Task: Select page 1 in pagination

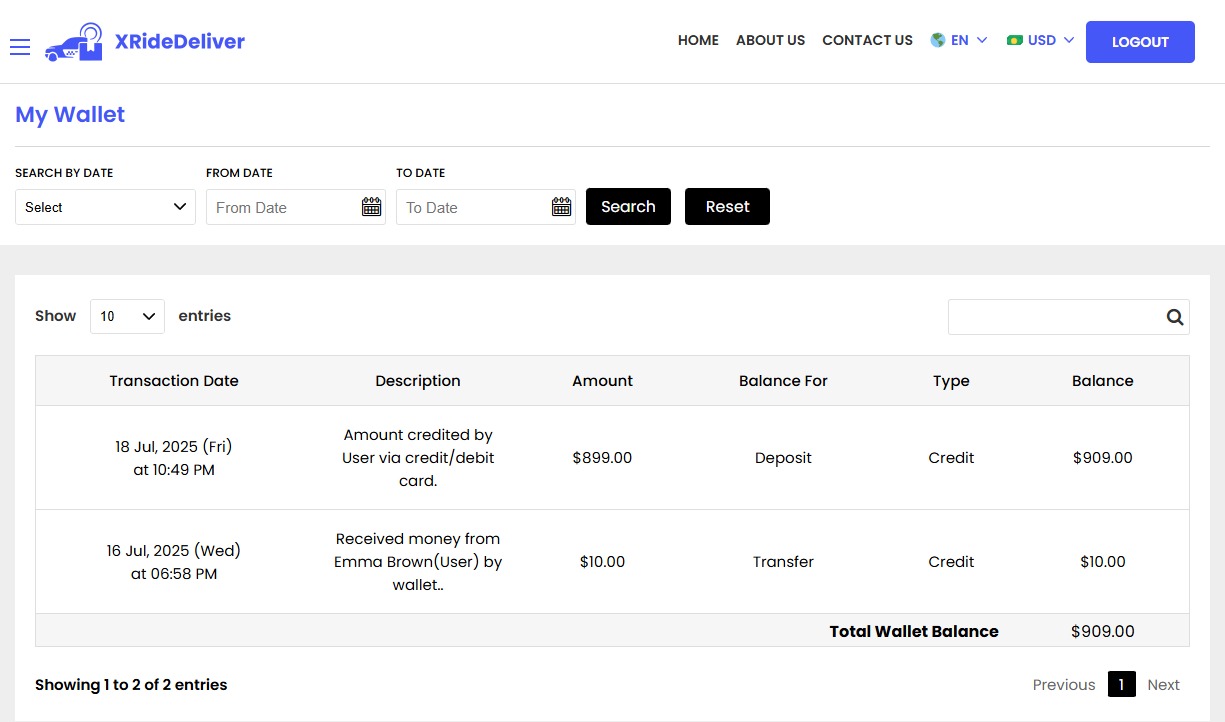Action: (x=1121, y=684)
